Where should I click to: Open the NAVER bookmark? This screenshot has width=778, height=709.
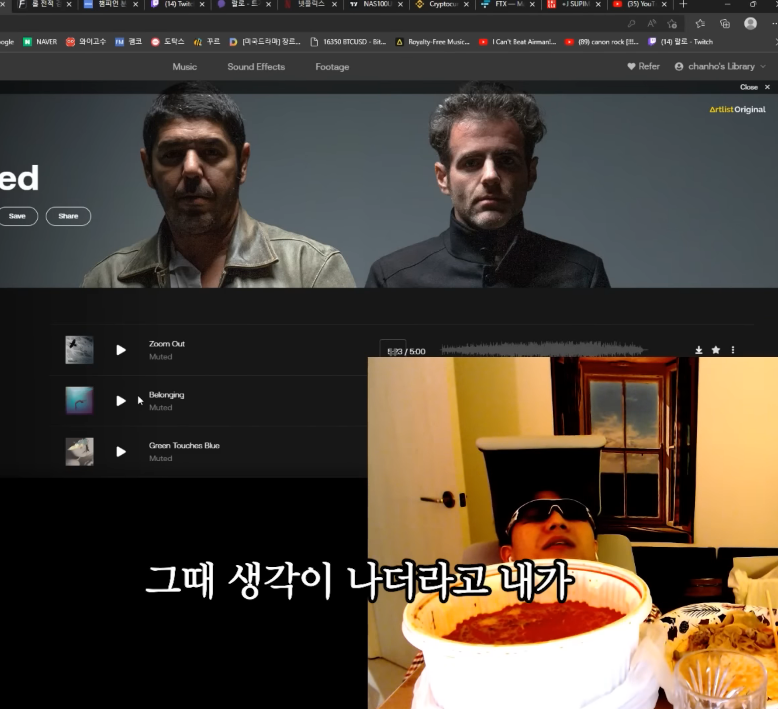40,42
